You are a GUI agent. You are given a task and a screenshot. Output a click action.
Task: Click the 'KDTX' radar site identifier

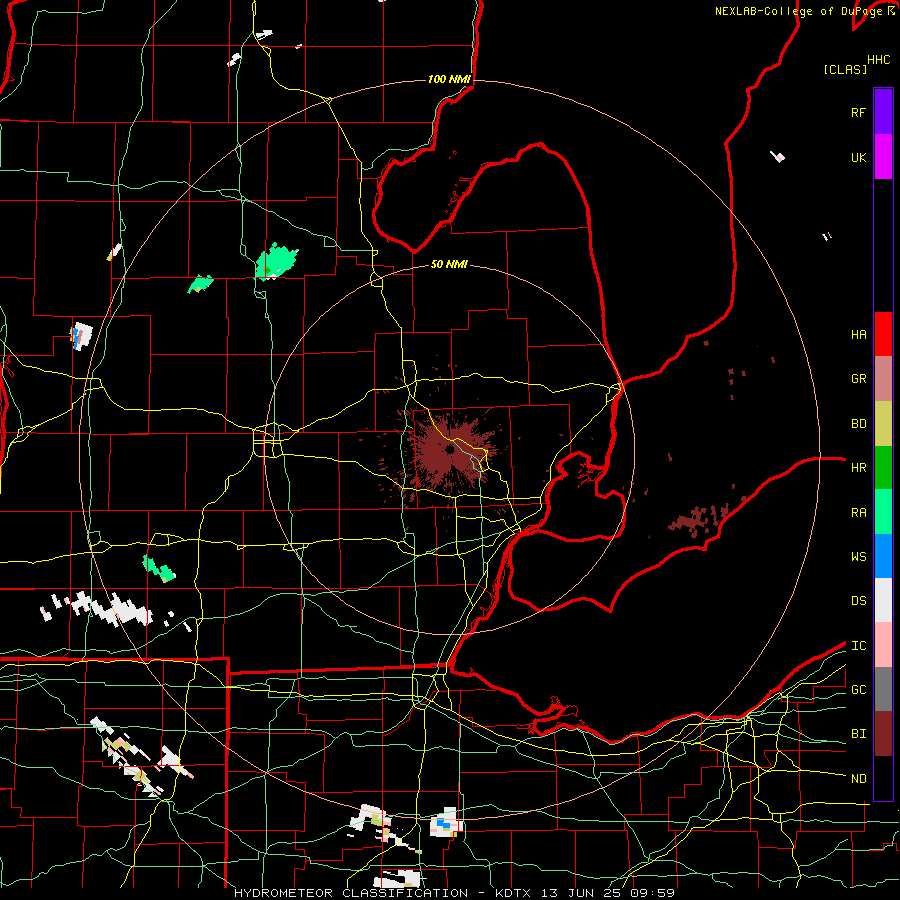[514, 893]
